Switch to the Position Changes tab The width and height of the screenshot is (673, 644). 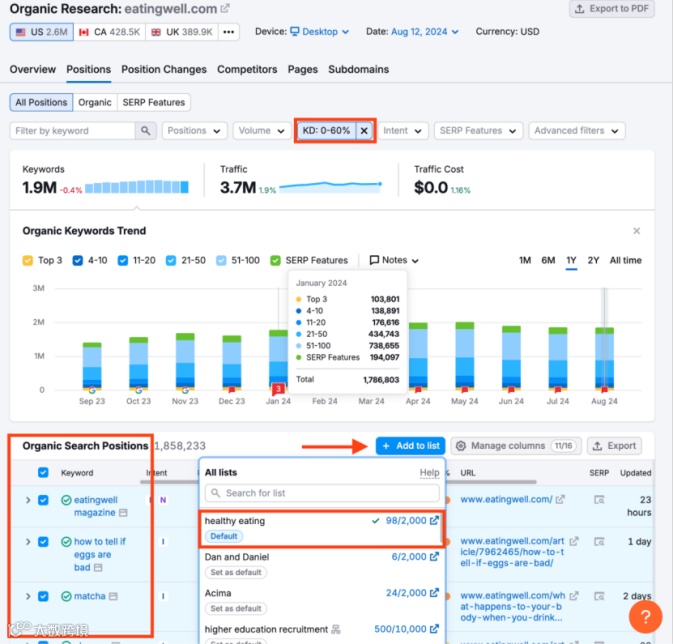click(x=164, y=70)
